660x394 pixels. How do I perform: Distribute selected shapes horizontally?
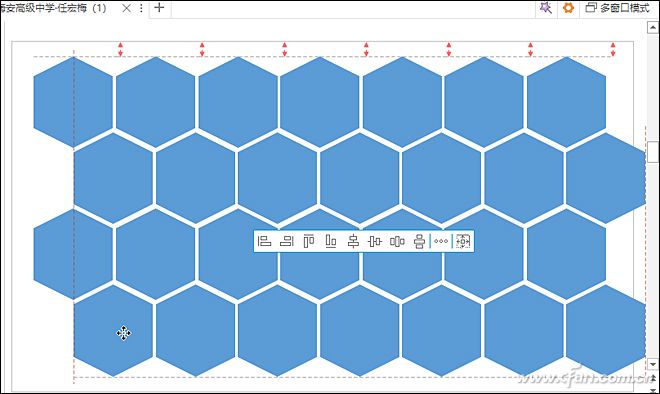pyautogui.click(x=397, y=241)
